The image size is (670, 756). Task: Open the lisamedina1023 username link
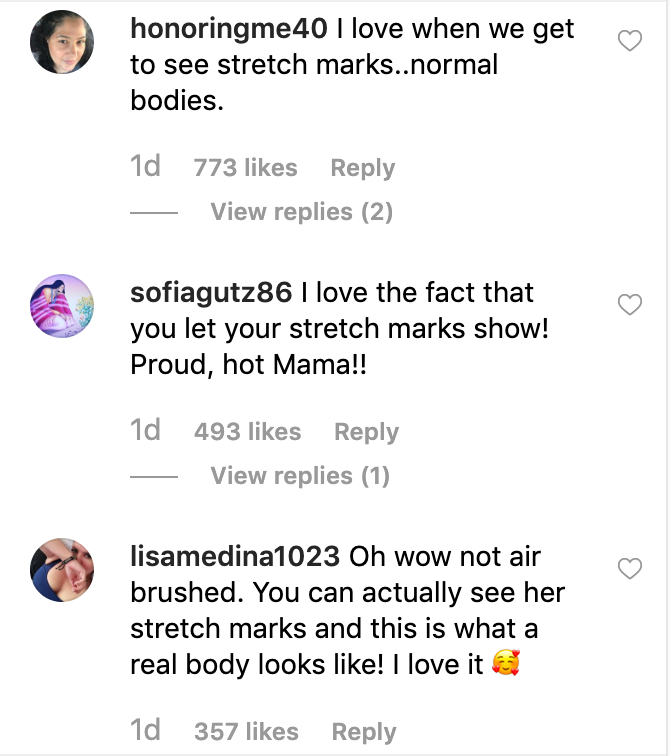coord(235,556)
